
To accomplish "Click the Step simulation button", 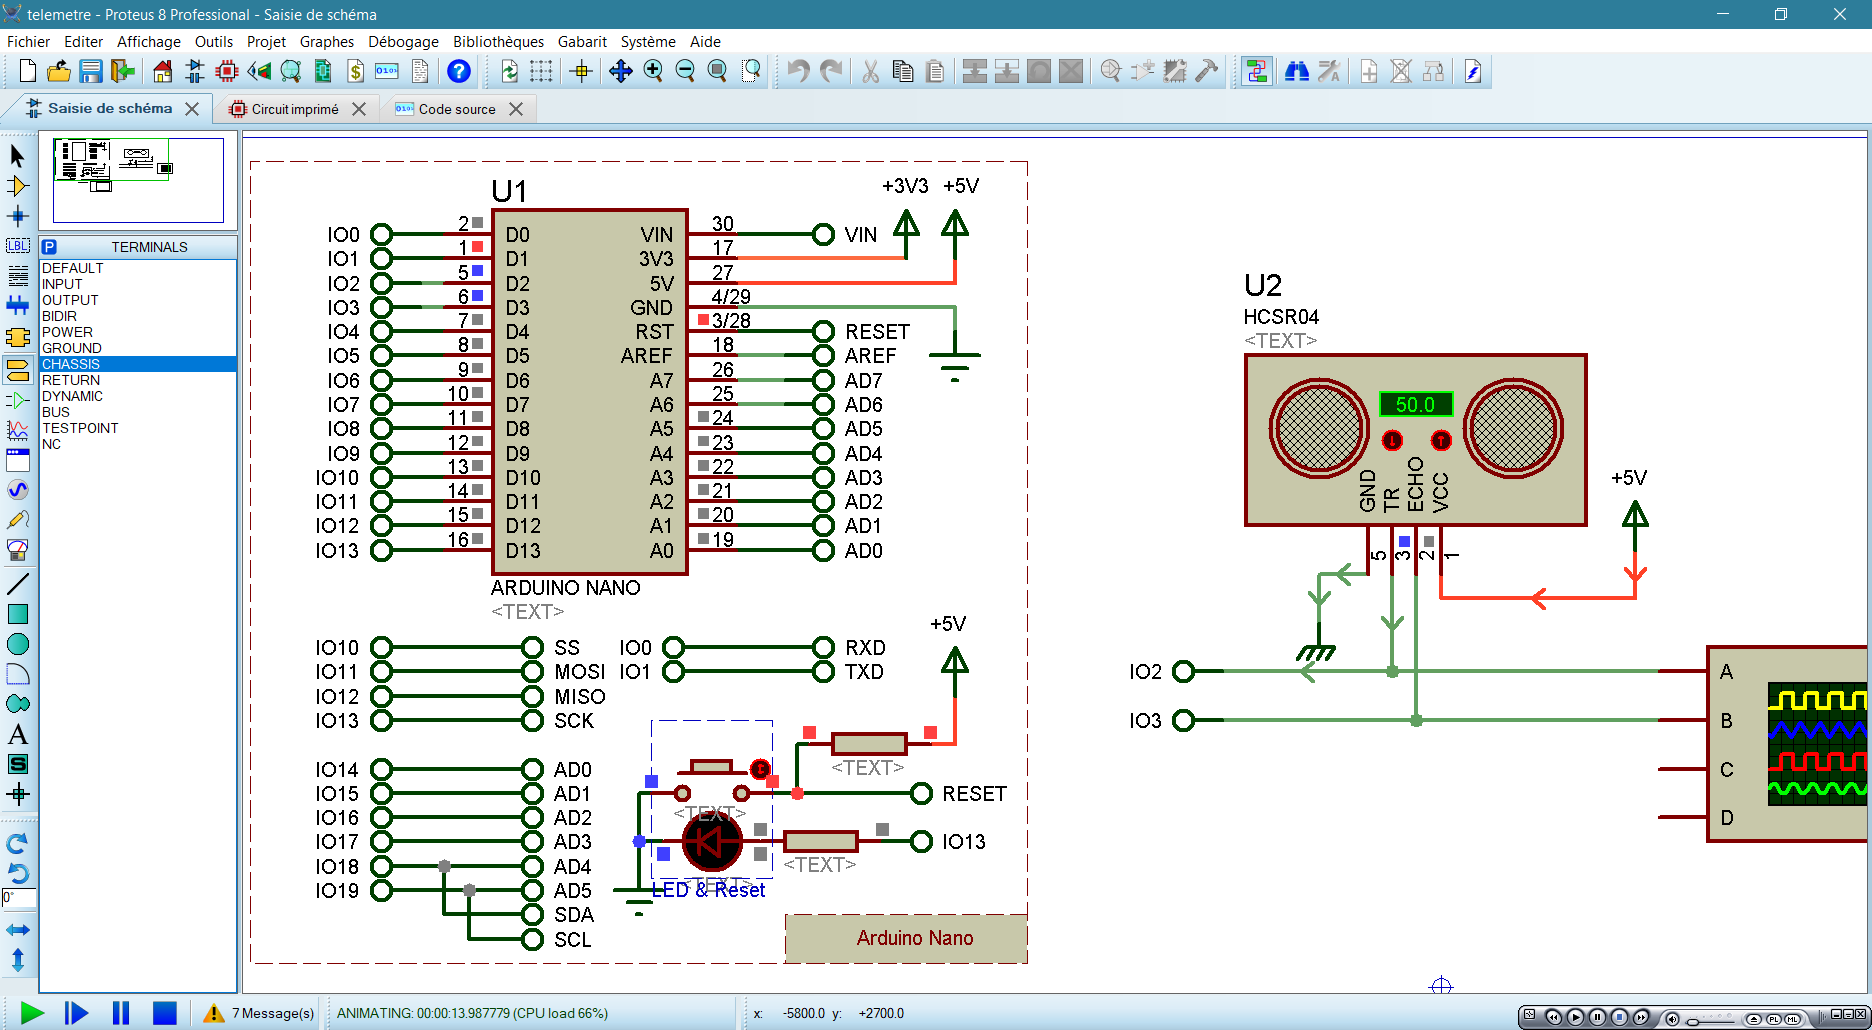I will point(76,1013).
